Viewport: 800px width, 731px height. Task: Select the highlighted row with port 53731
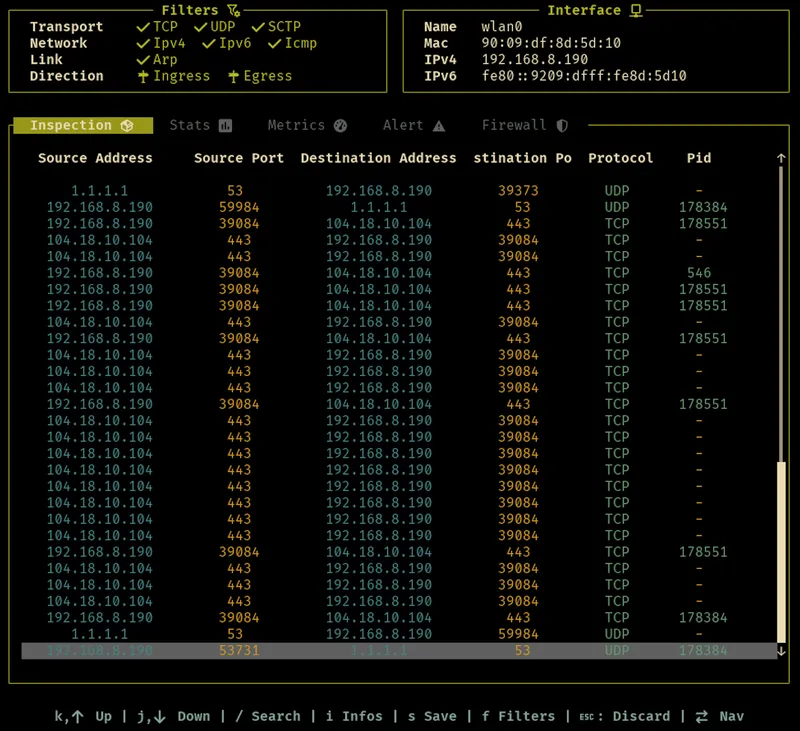pos(399,651)
